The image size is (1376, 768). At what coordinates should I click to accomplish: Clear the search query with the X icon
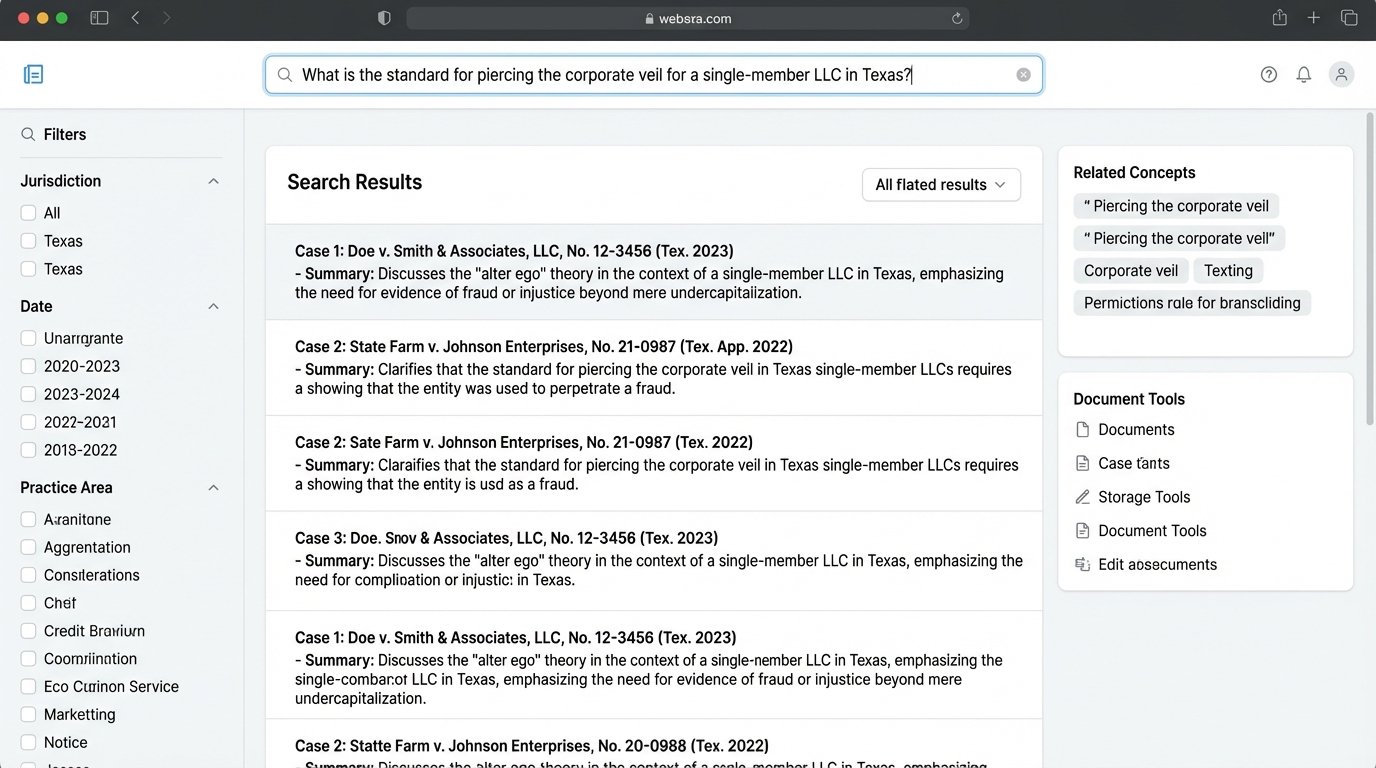pos(1023,75)
